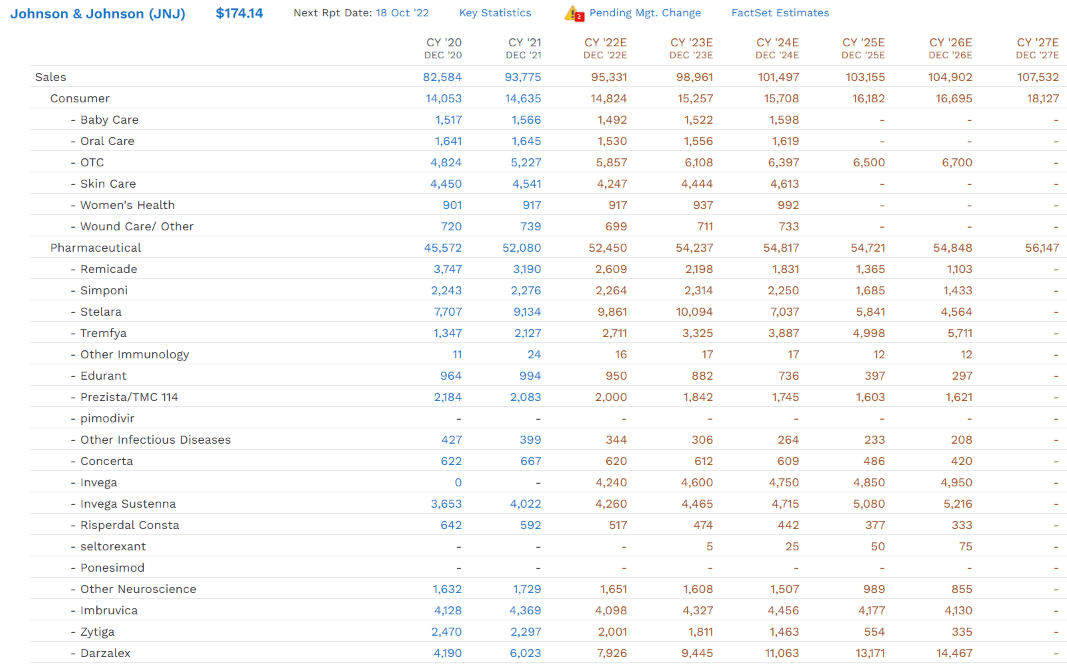Select the Women's Health row label
Screen dimensions: 1067x664
(127, 205)
